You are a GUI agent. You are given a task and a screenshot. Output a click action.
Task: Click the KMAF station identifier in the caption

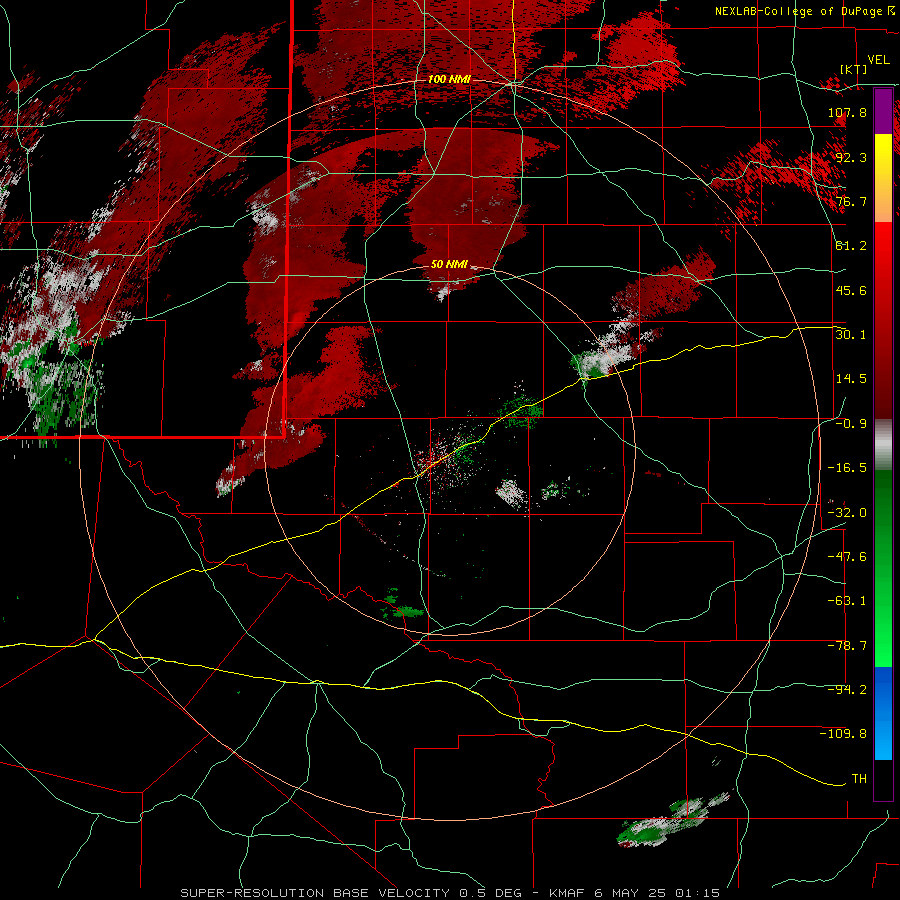[x=568, y=893]
